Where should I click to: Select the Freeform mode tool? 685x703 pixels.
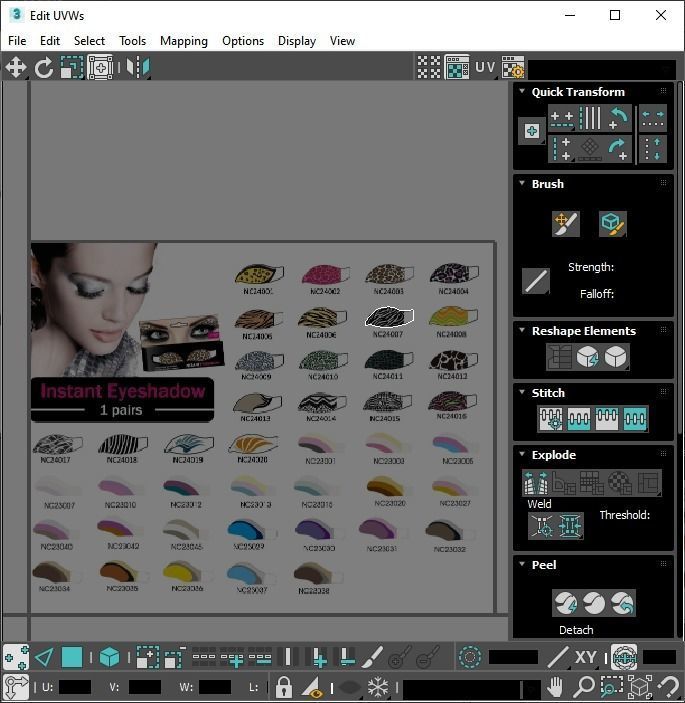tap(100, 68)
